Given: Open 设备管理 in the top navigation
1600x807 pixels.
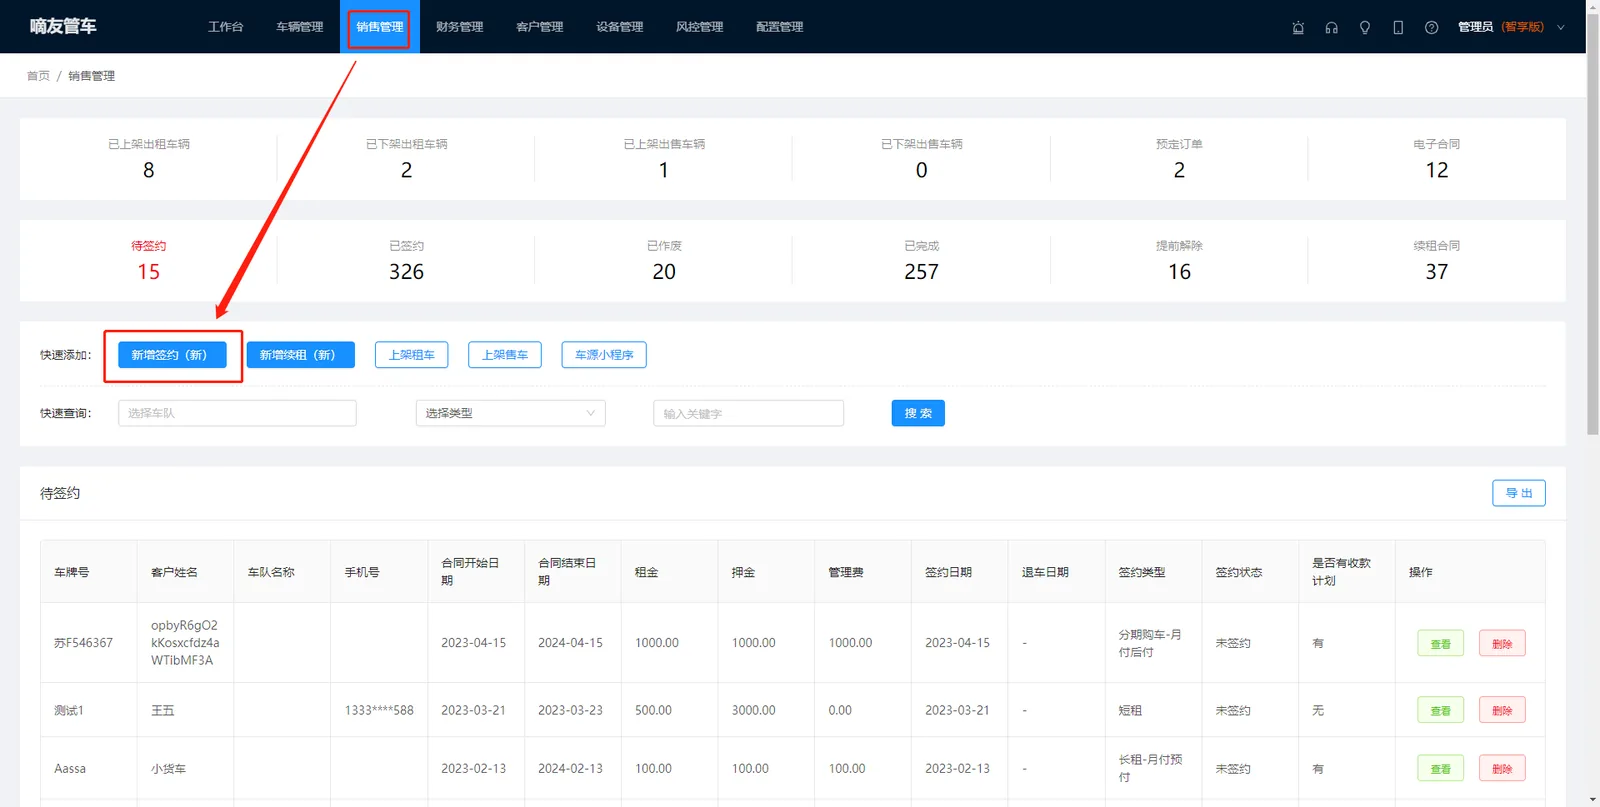Looking at the screenshot, I should (x=619, y=27).
